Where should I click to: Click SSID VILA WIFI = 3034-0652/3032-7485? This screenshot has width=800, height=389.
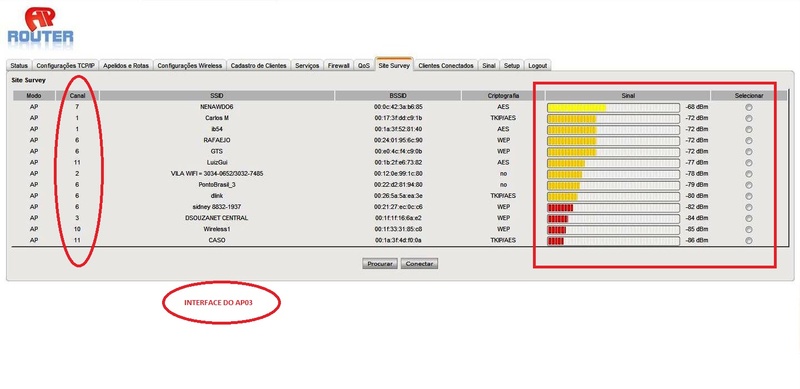(217, 174)
